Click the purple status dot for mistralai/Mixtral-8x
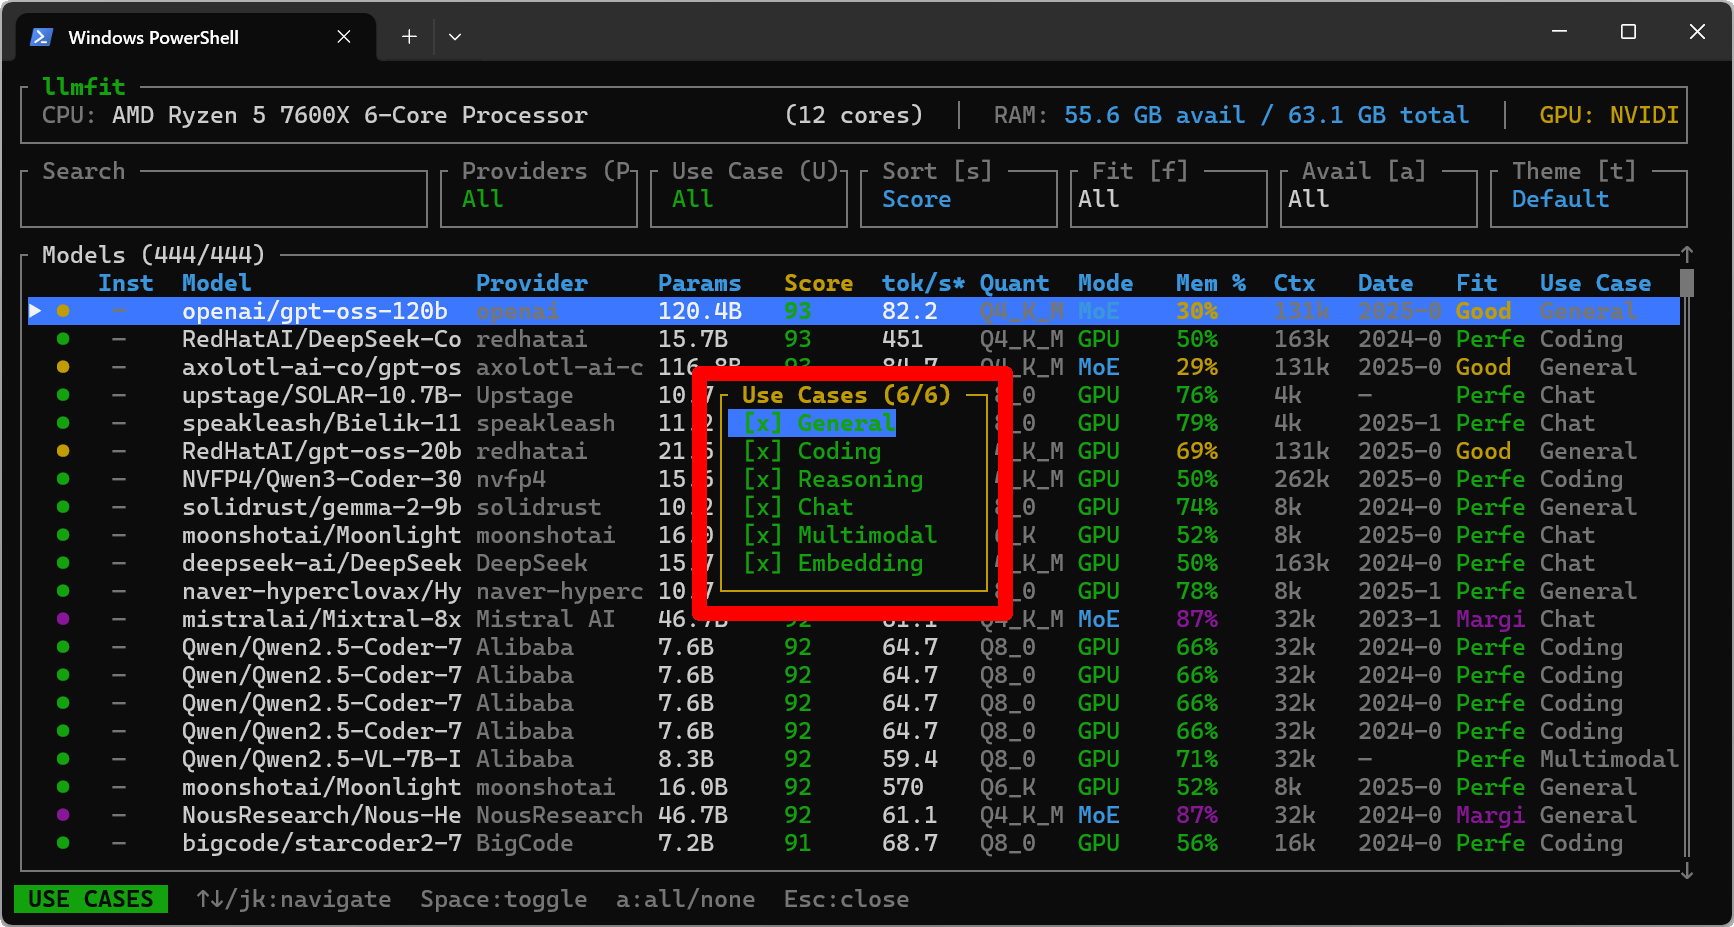 [63, 619]
